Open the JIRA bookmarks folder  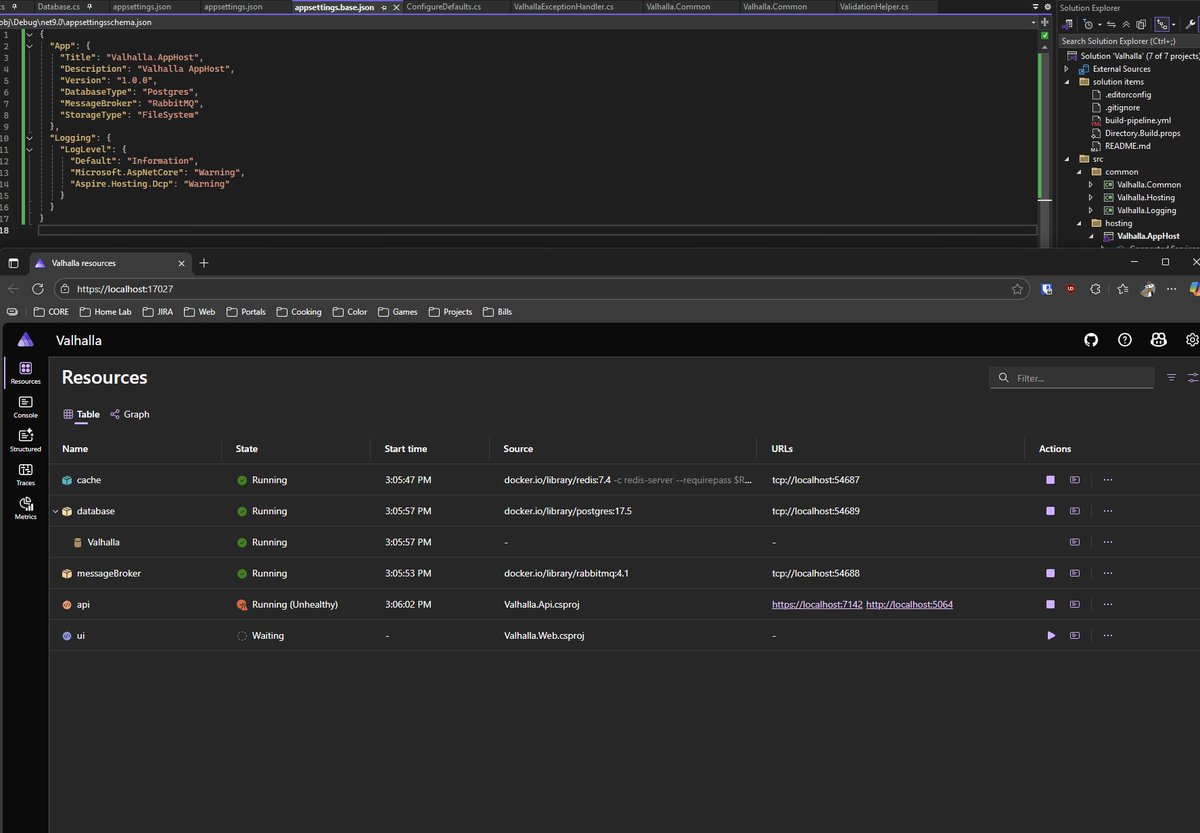click(157, 312)
